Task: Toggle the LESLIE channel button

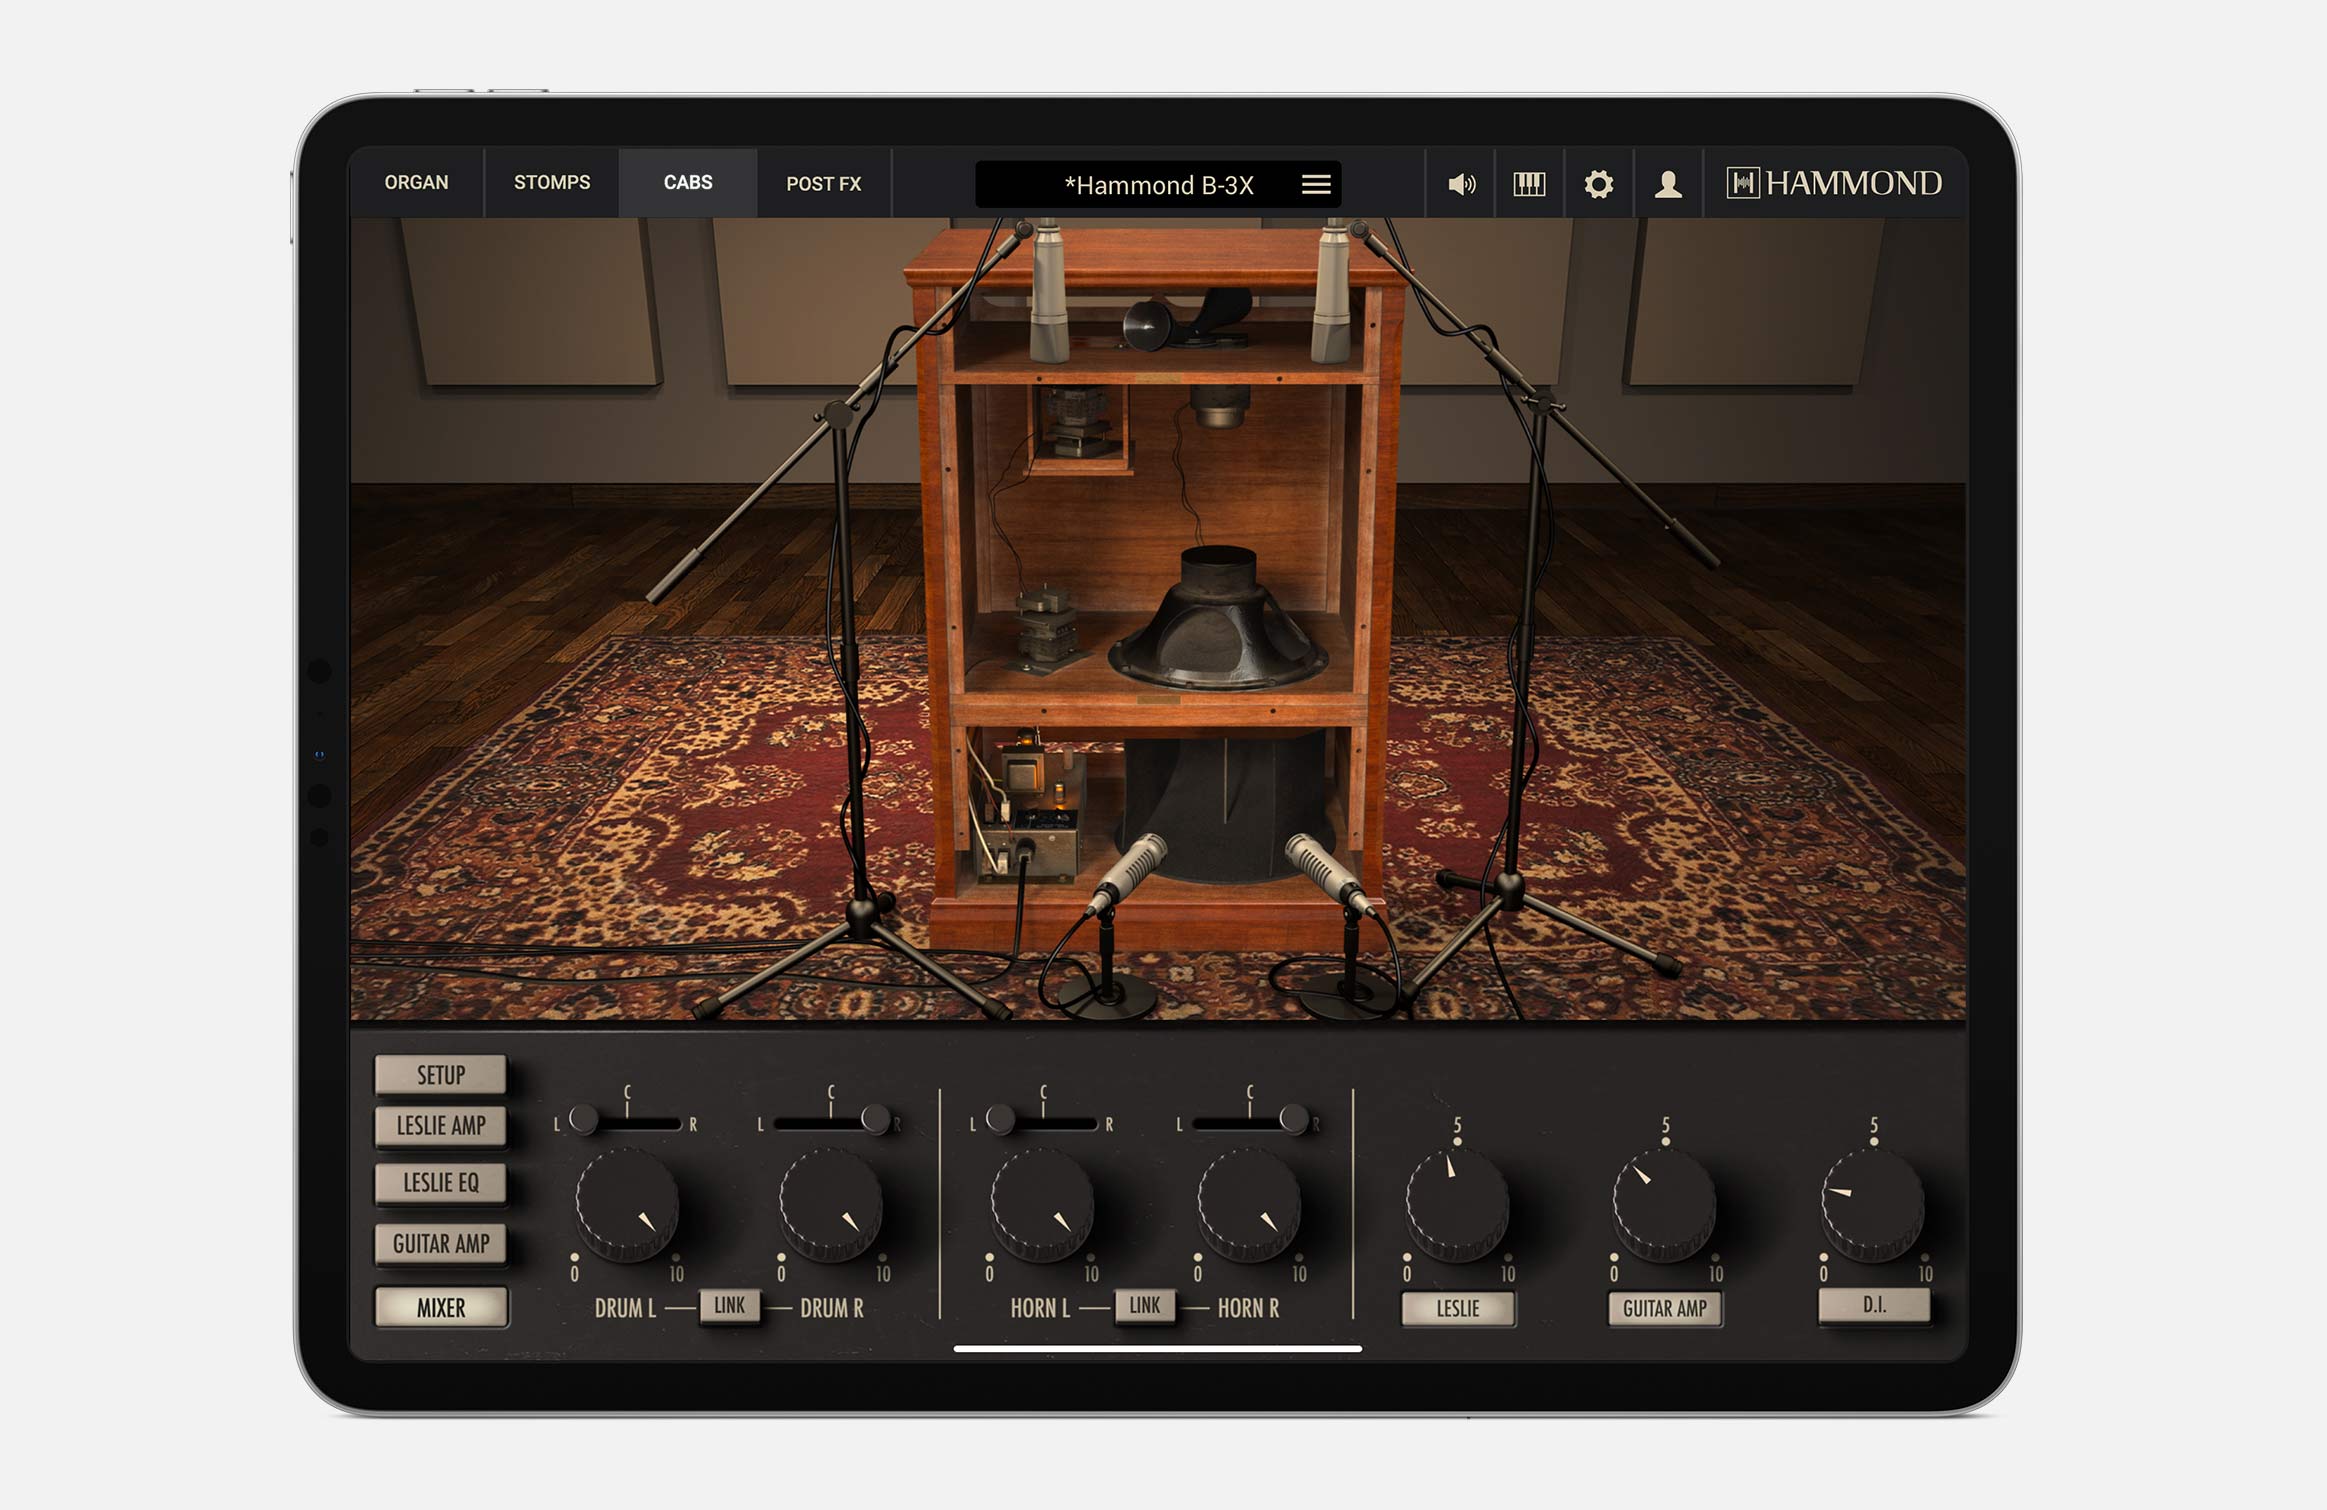Action: click(x=1457, y=1308)
